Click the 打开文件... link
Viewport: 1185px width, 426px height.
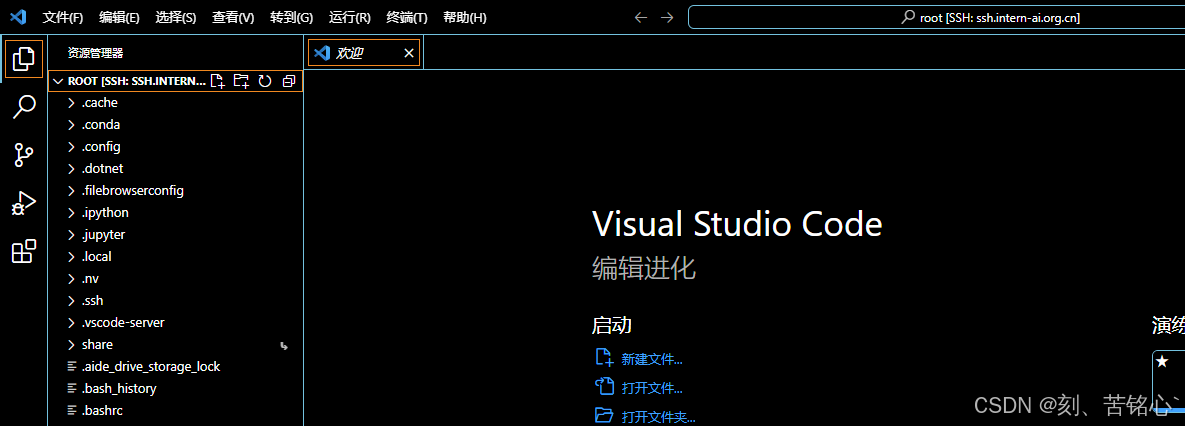652,388
